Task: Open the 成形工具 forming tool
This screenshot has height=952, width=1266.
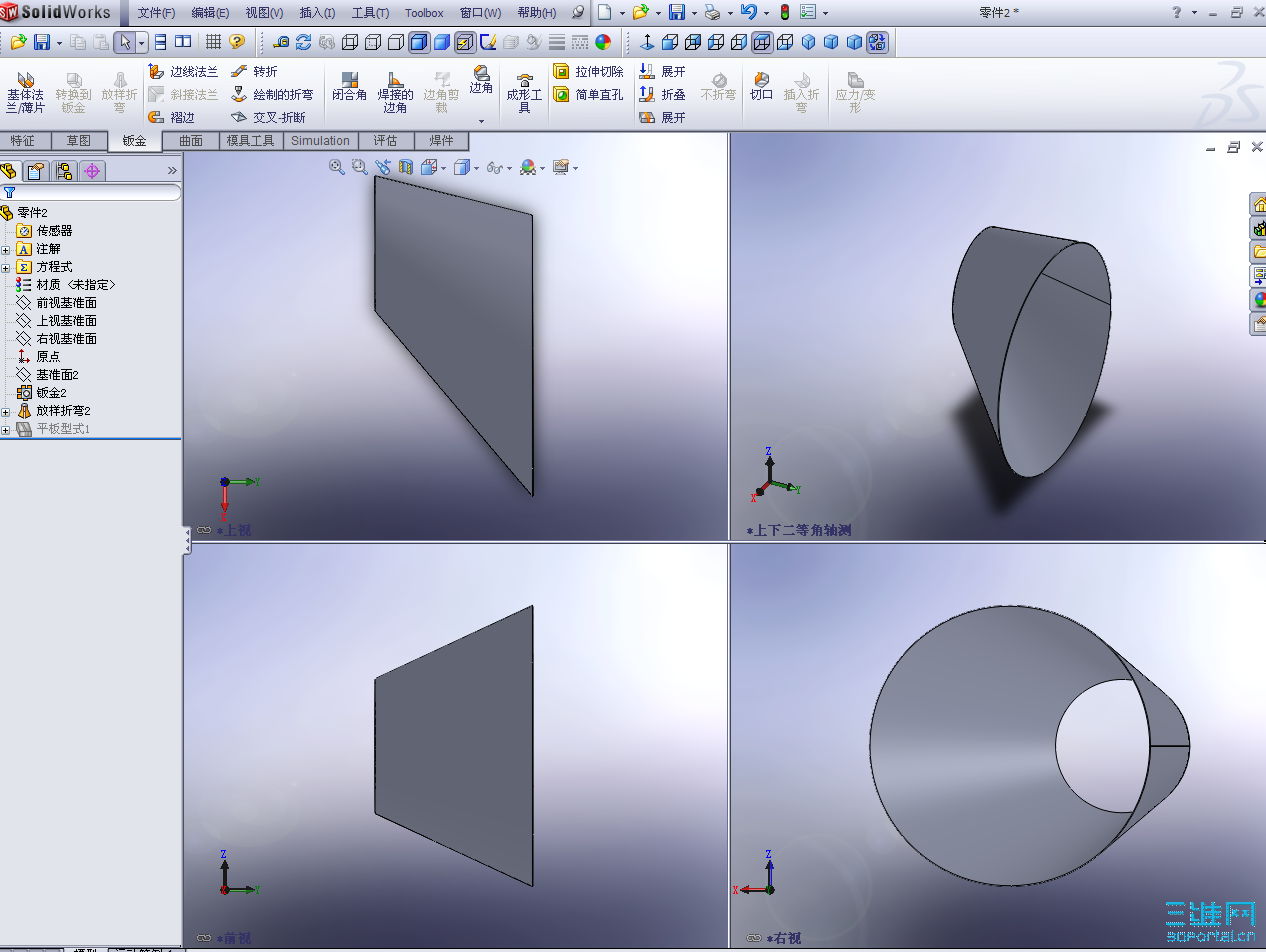Action: click(x=524, y=92)
